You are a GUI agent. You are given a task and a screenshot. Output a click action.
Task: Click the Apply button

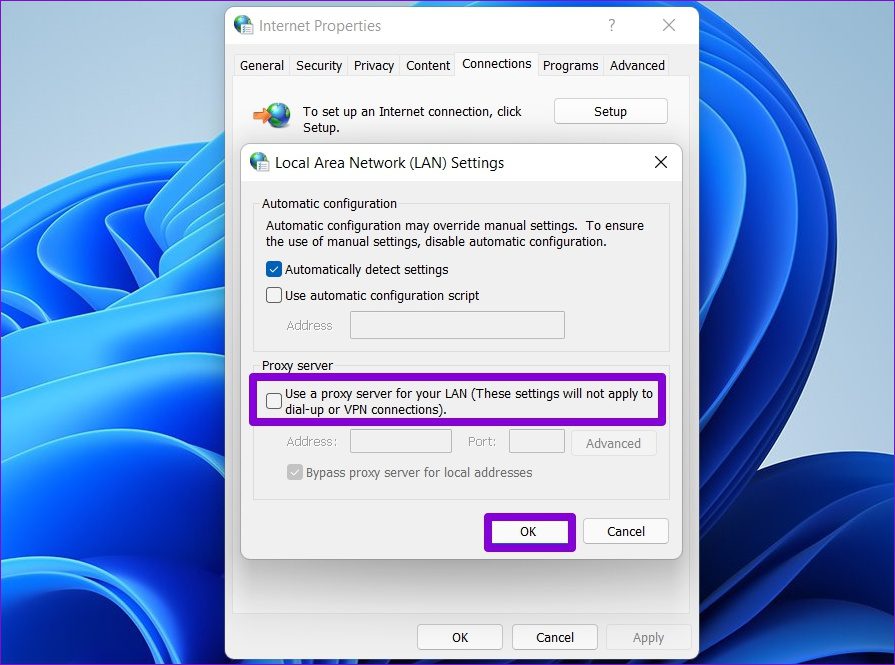[x=648, y=637]
